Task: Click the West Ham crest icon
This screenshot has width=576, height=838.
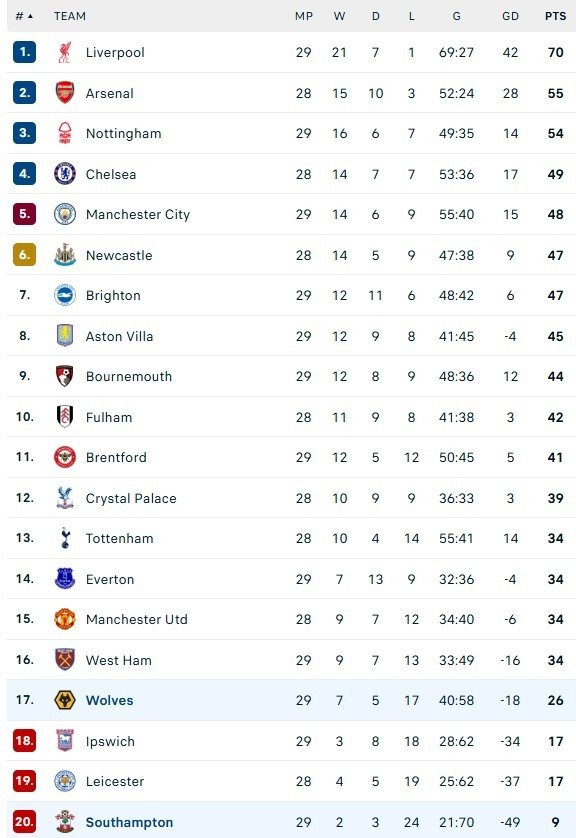Action: [x=65, y=659]
